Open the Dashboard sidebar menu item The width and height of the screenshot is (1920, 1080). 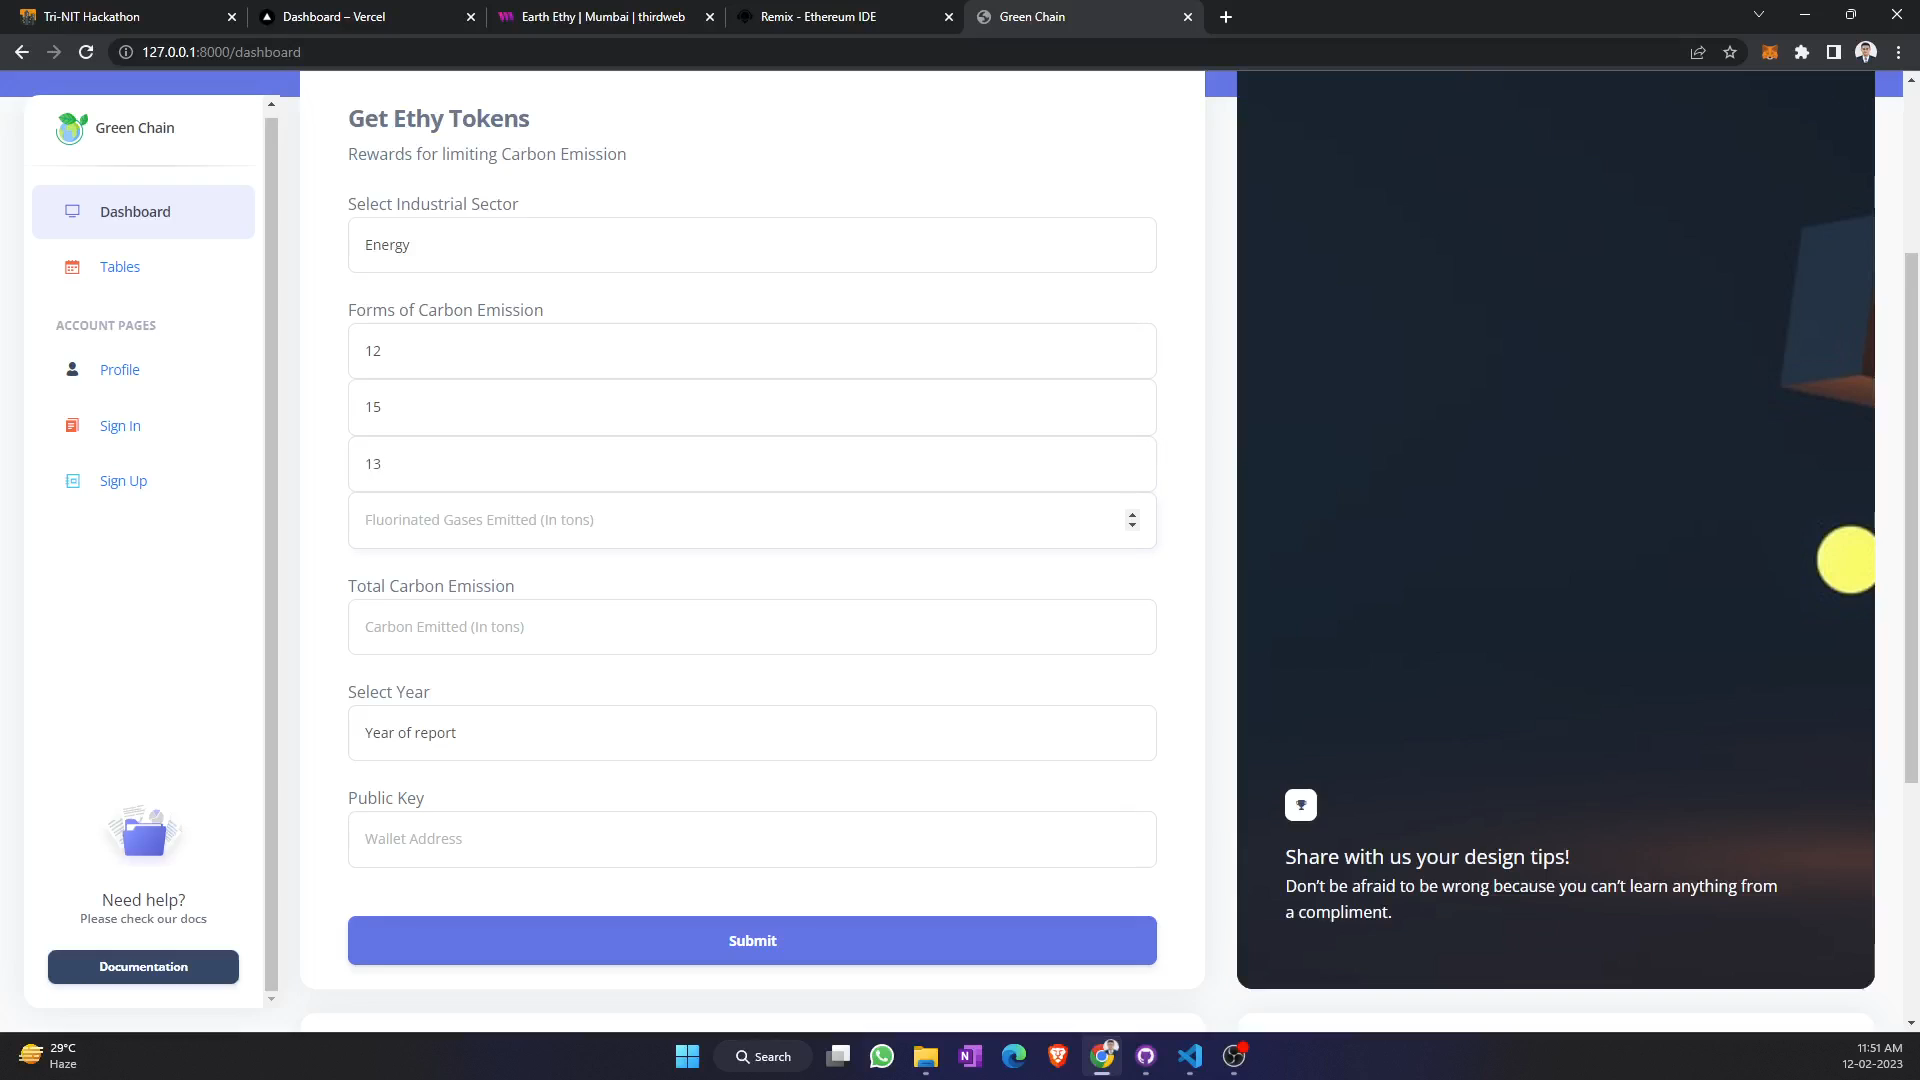pyautogui.click(x=143, y=212)
